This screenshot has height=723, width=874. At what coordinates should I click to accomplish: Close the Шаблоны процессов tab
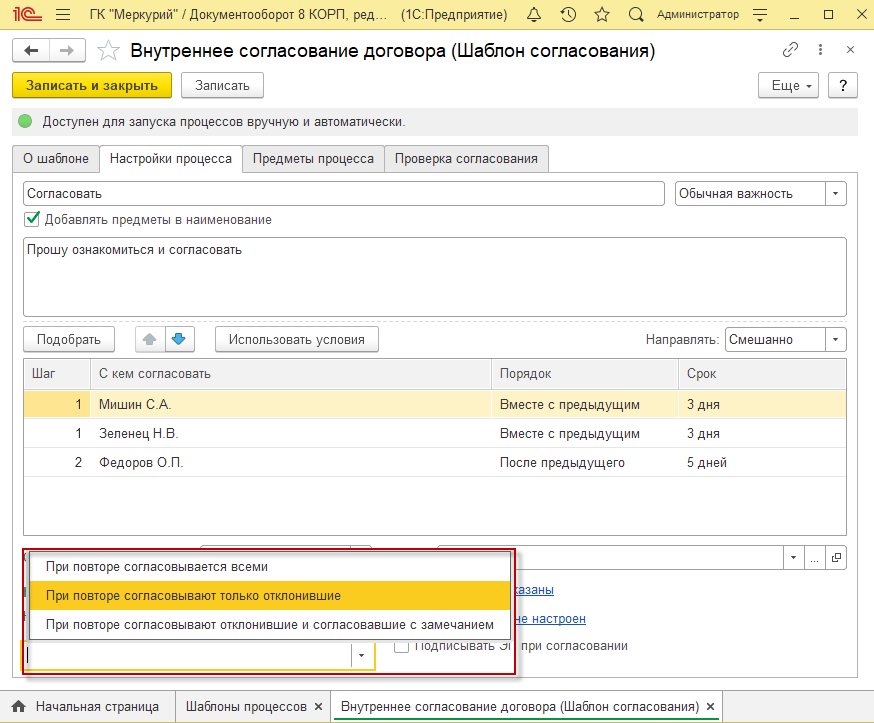click(x=318, y=706)
